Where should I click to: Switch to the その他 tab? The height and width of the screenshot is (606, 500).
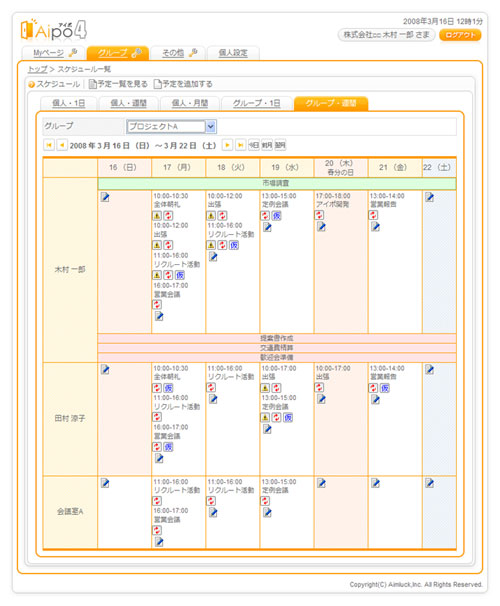point(179,53)
